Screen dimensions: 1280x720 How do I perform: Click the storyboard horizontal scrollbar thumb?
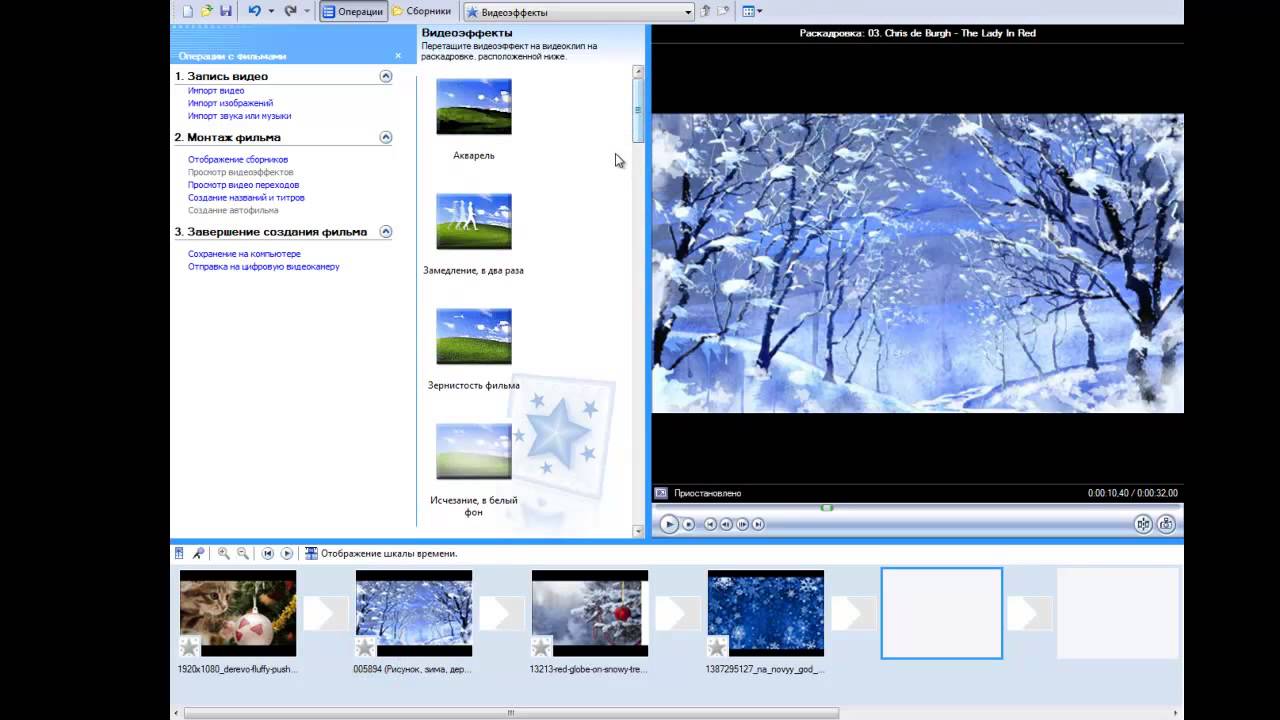click(x=511, y=713)
